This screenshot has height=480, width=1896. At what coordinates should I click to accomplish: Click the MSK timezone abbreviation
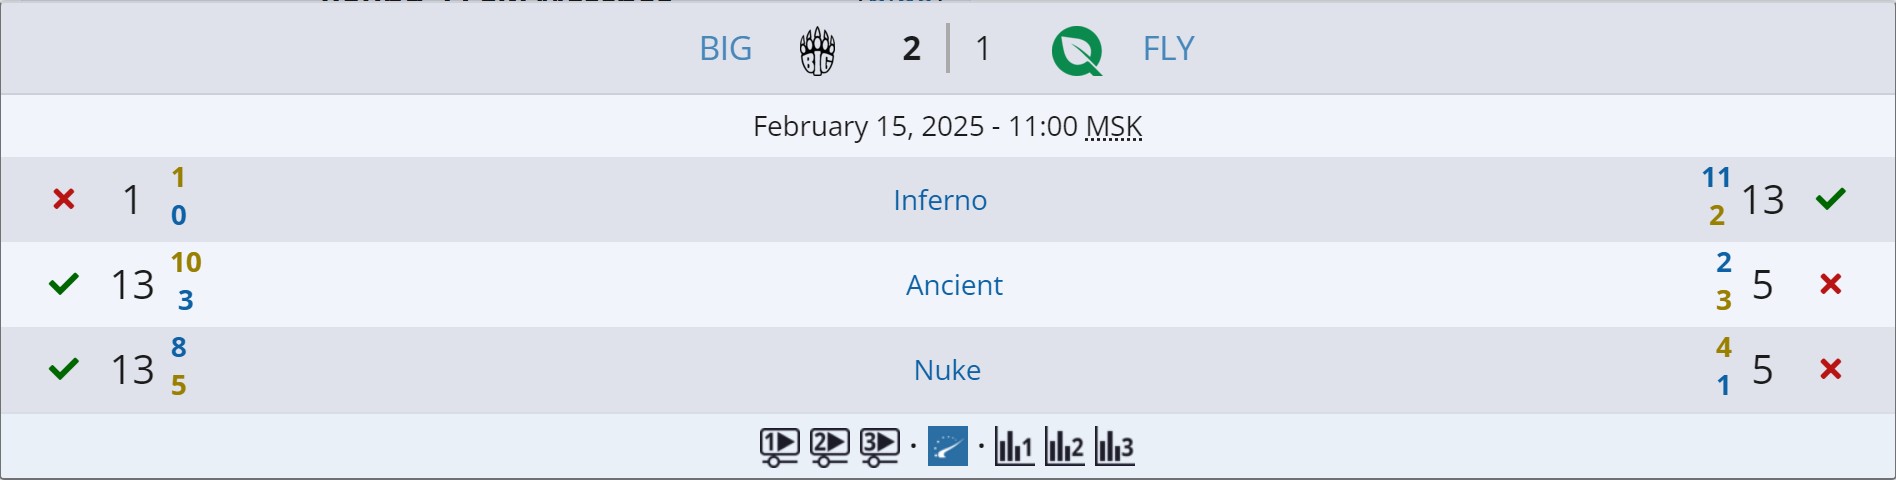1113,127
